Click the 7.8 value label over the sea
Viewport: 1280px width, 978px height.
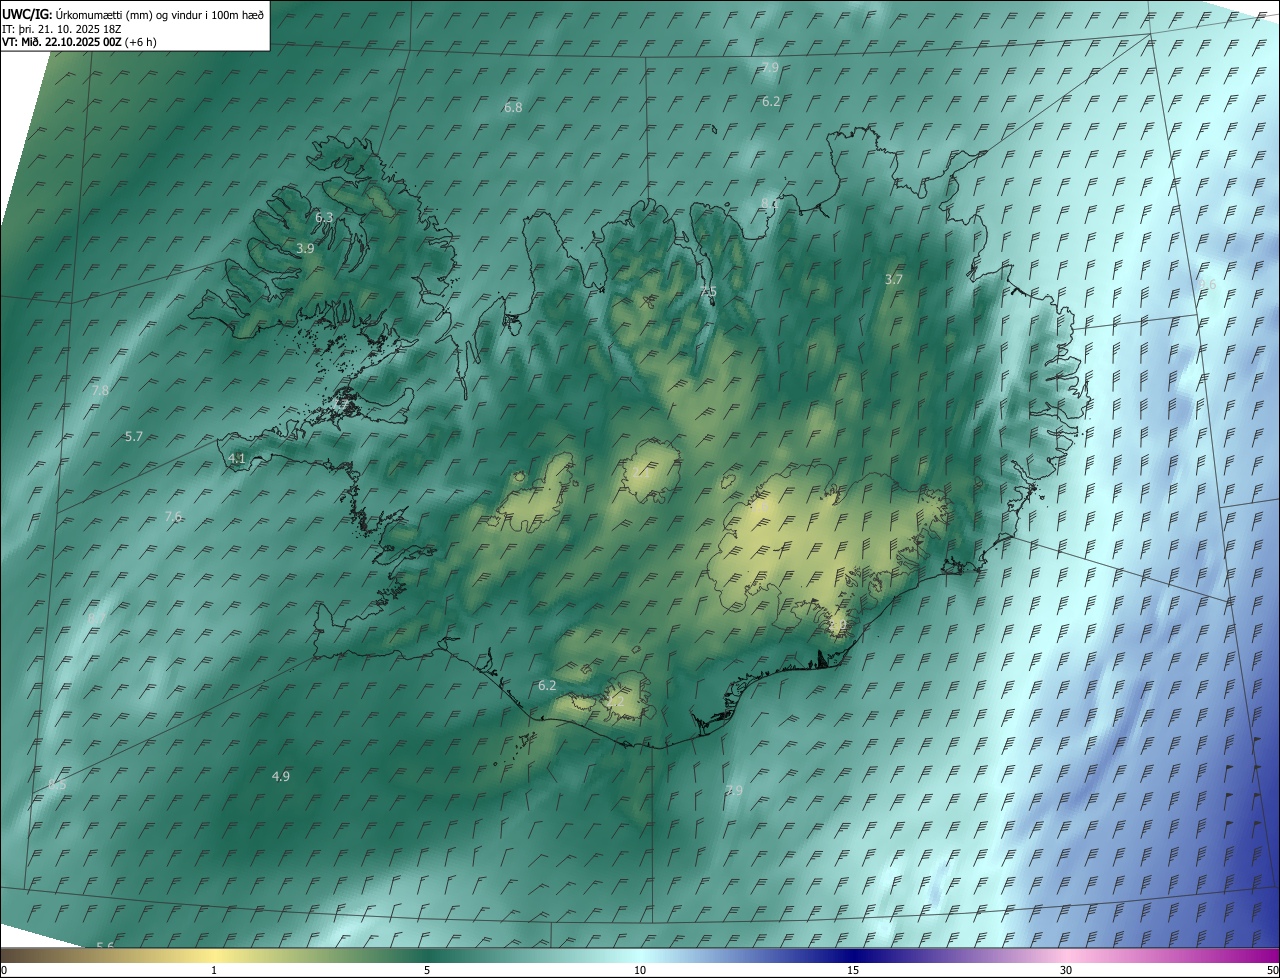pyautogui.click(x=100, y=391)
